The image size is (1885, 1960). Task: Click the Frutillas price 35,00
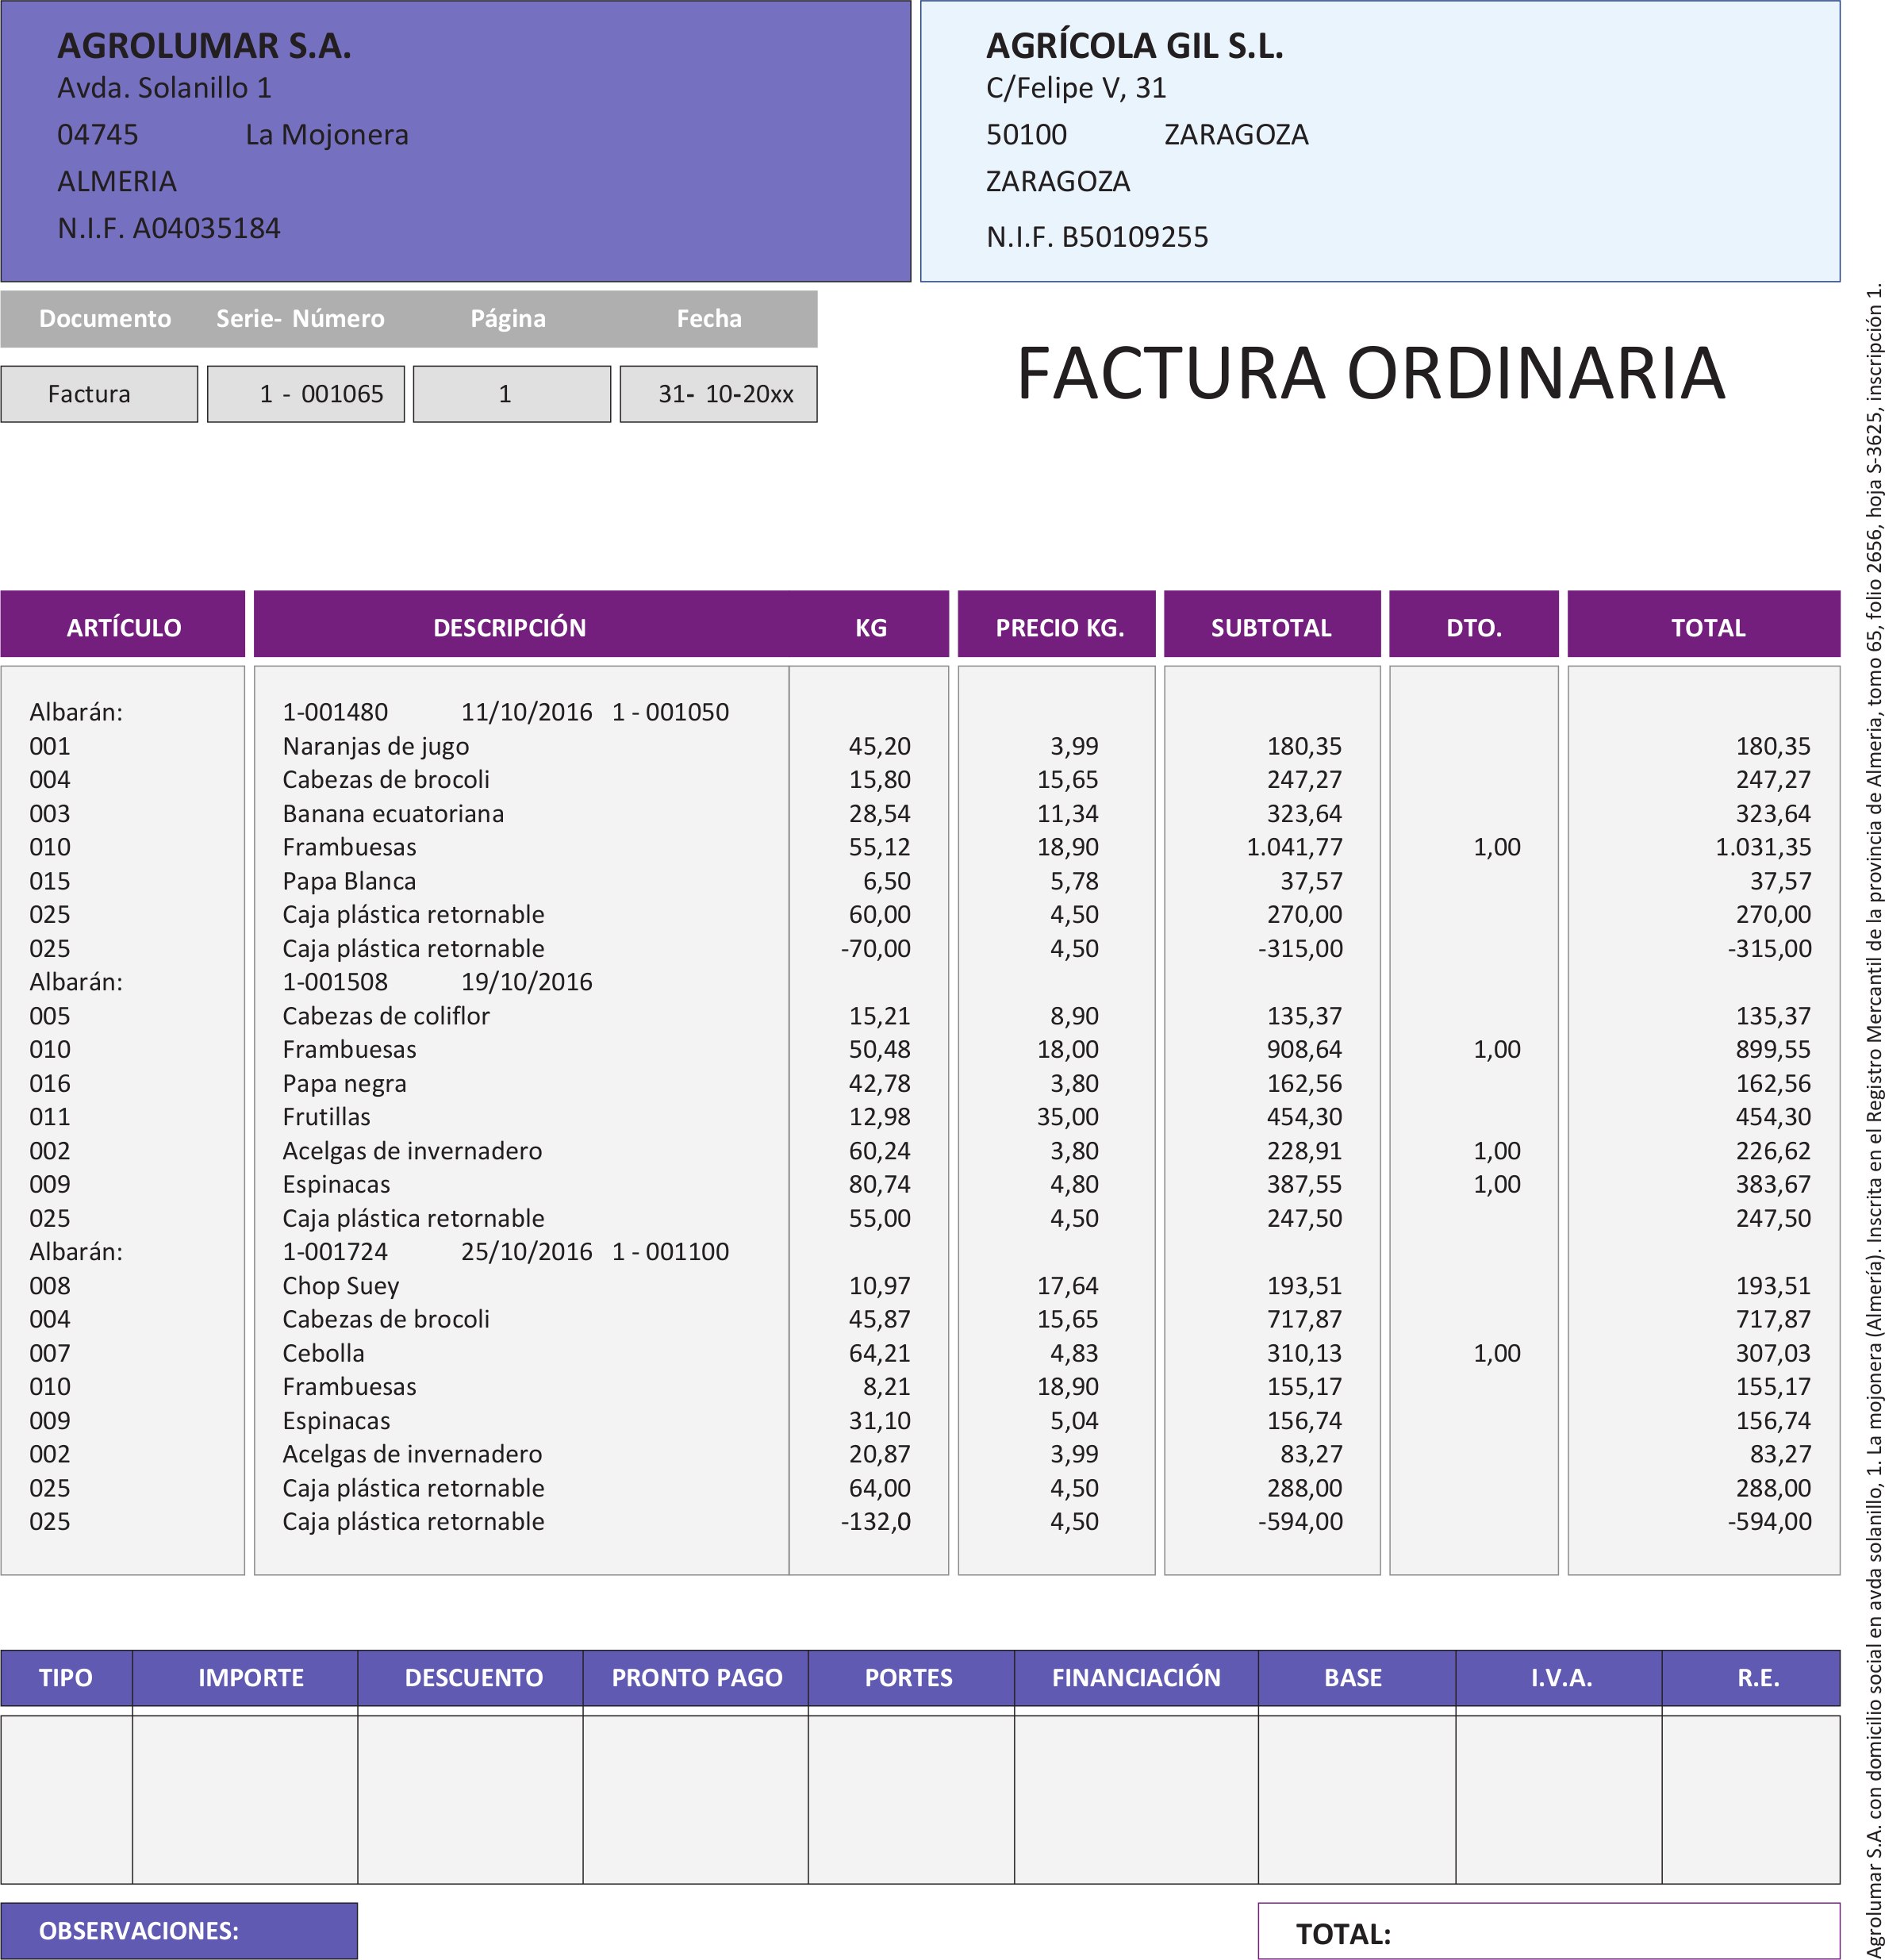coord(1067,1117)
